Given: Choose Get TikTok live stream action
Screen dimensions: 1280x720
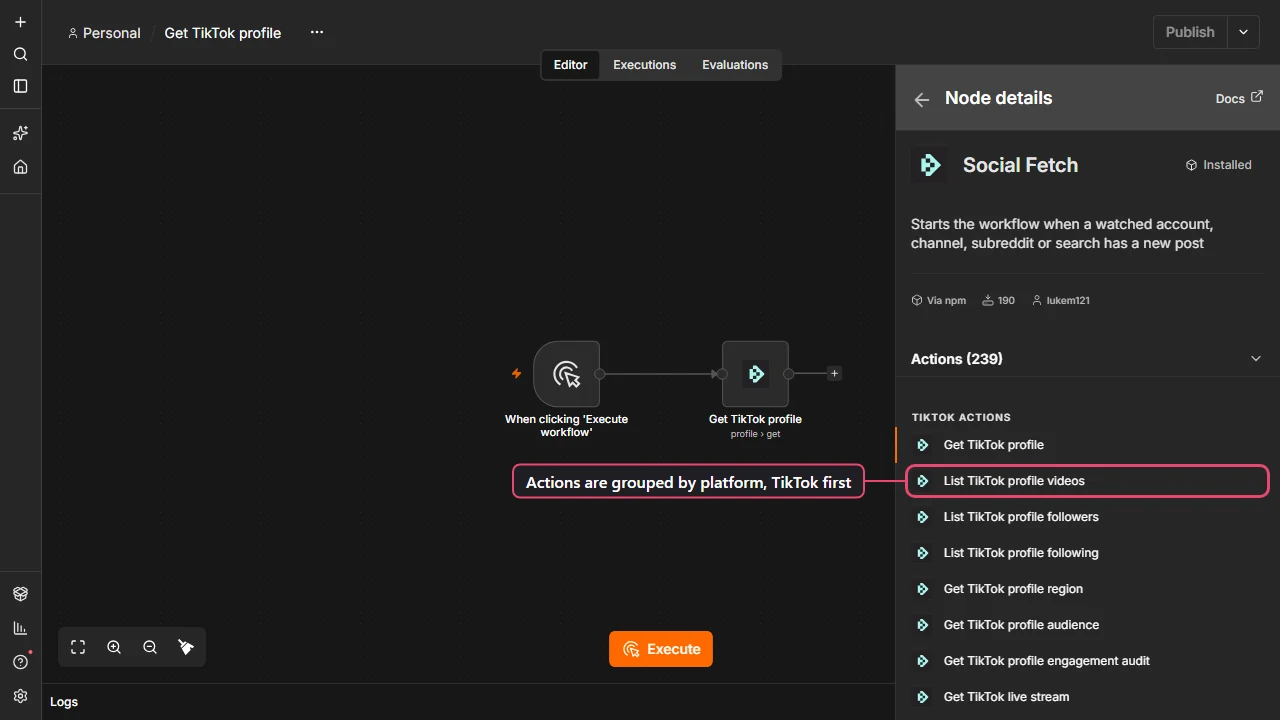Looking at the screenshot, I should point(1087,697).
